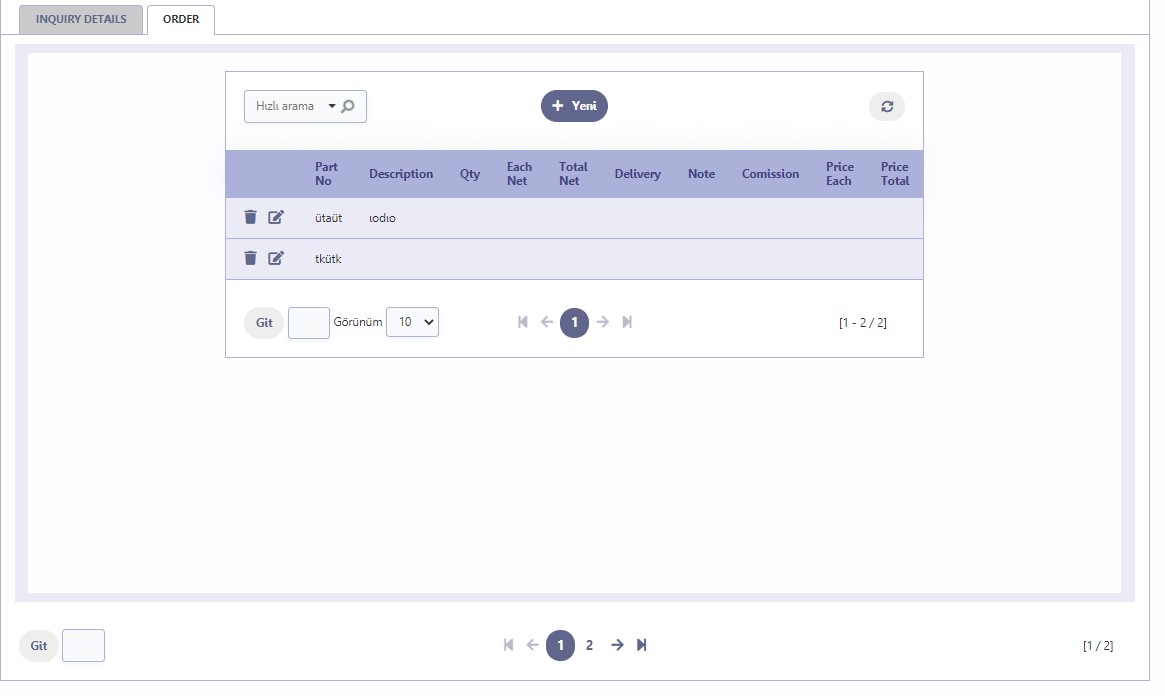Focus the page number field in order grid
1165x696 pixels.
pyautogui.click(x=308, y=323)
